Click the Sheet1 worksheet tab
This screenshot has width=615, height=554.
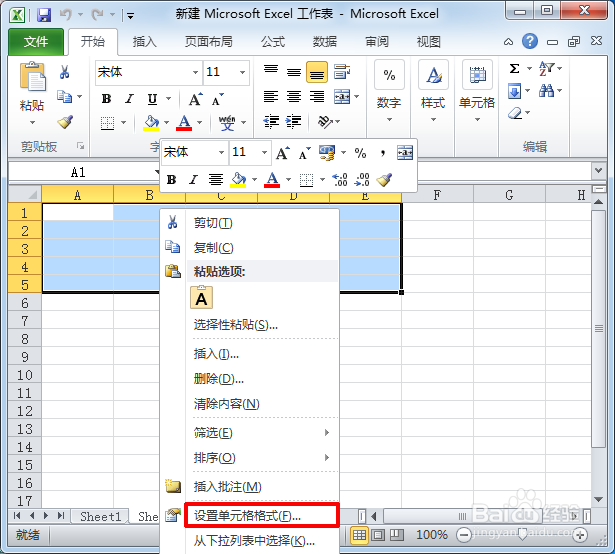[100, 516]
